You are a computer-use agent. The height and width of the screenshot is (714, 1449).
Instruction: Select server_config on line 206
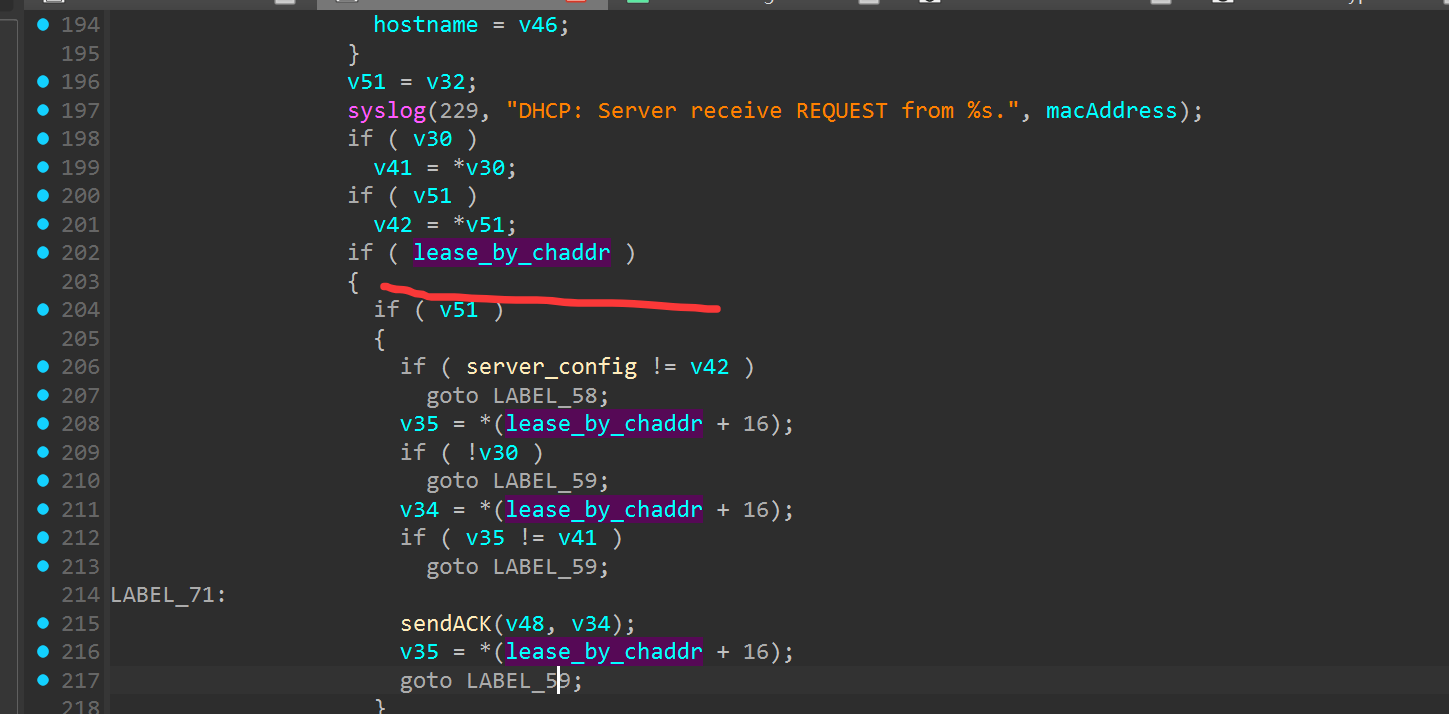[x=552, y=367]
